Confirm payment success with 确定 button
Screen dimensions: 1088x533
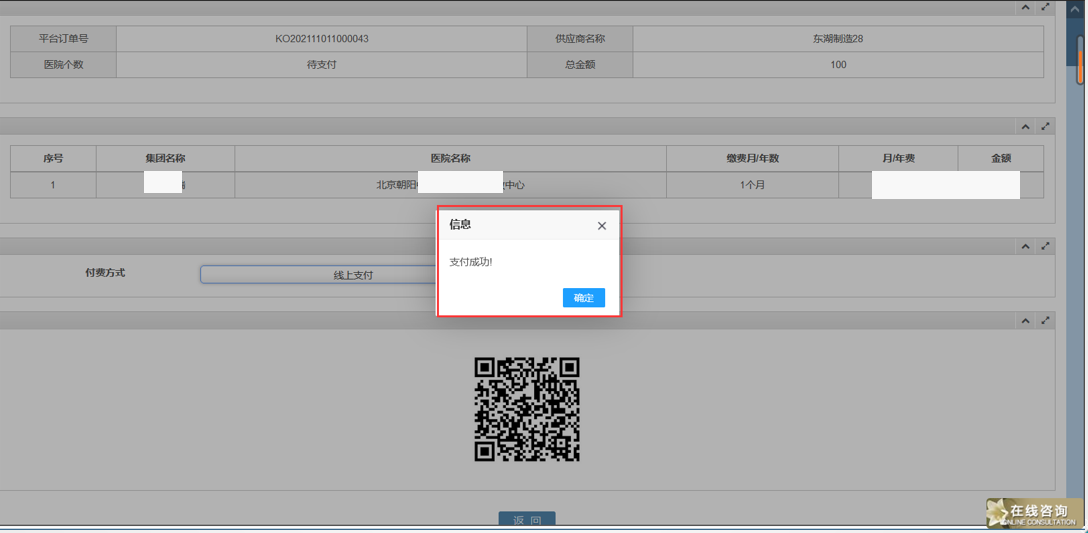click(584, 298)
